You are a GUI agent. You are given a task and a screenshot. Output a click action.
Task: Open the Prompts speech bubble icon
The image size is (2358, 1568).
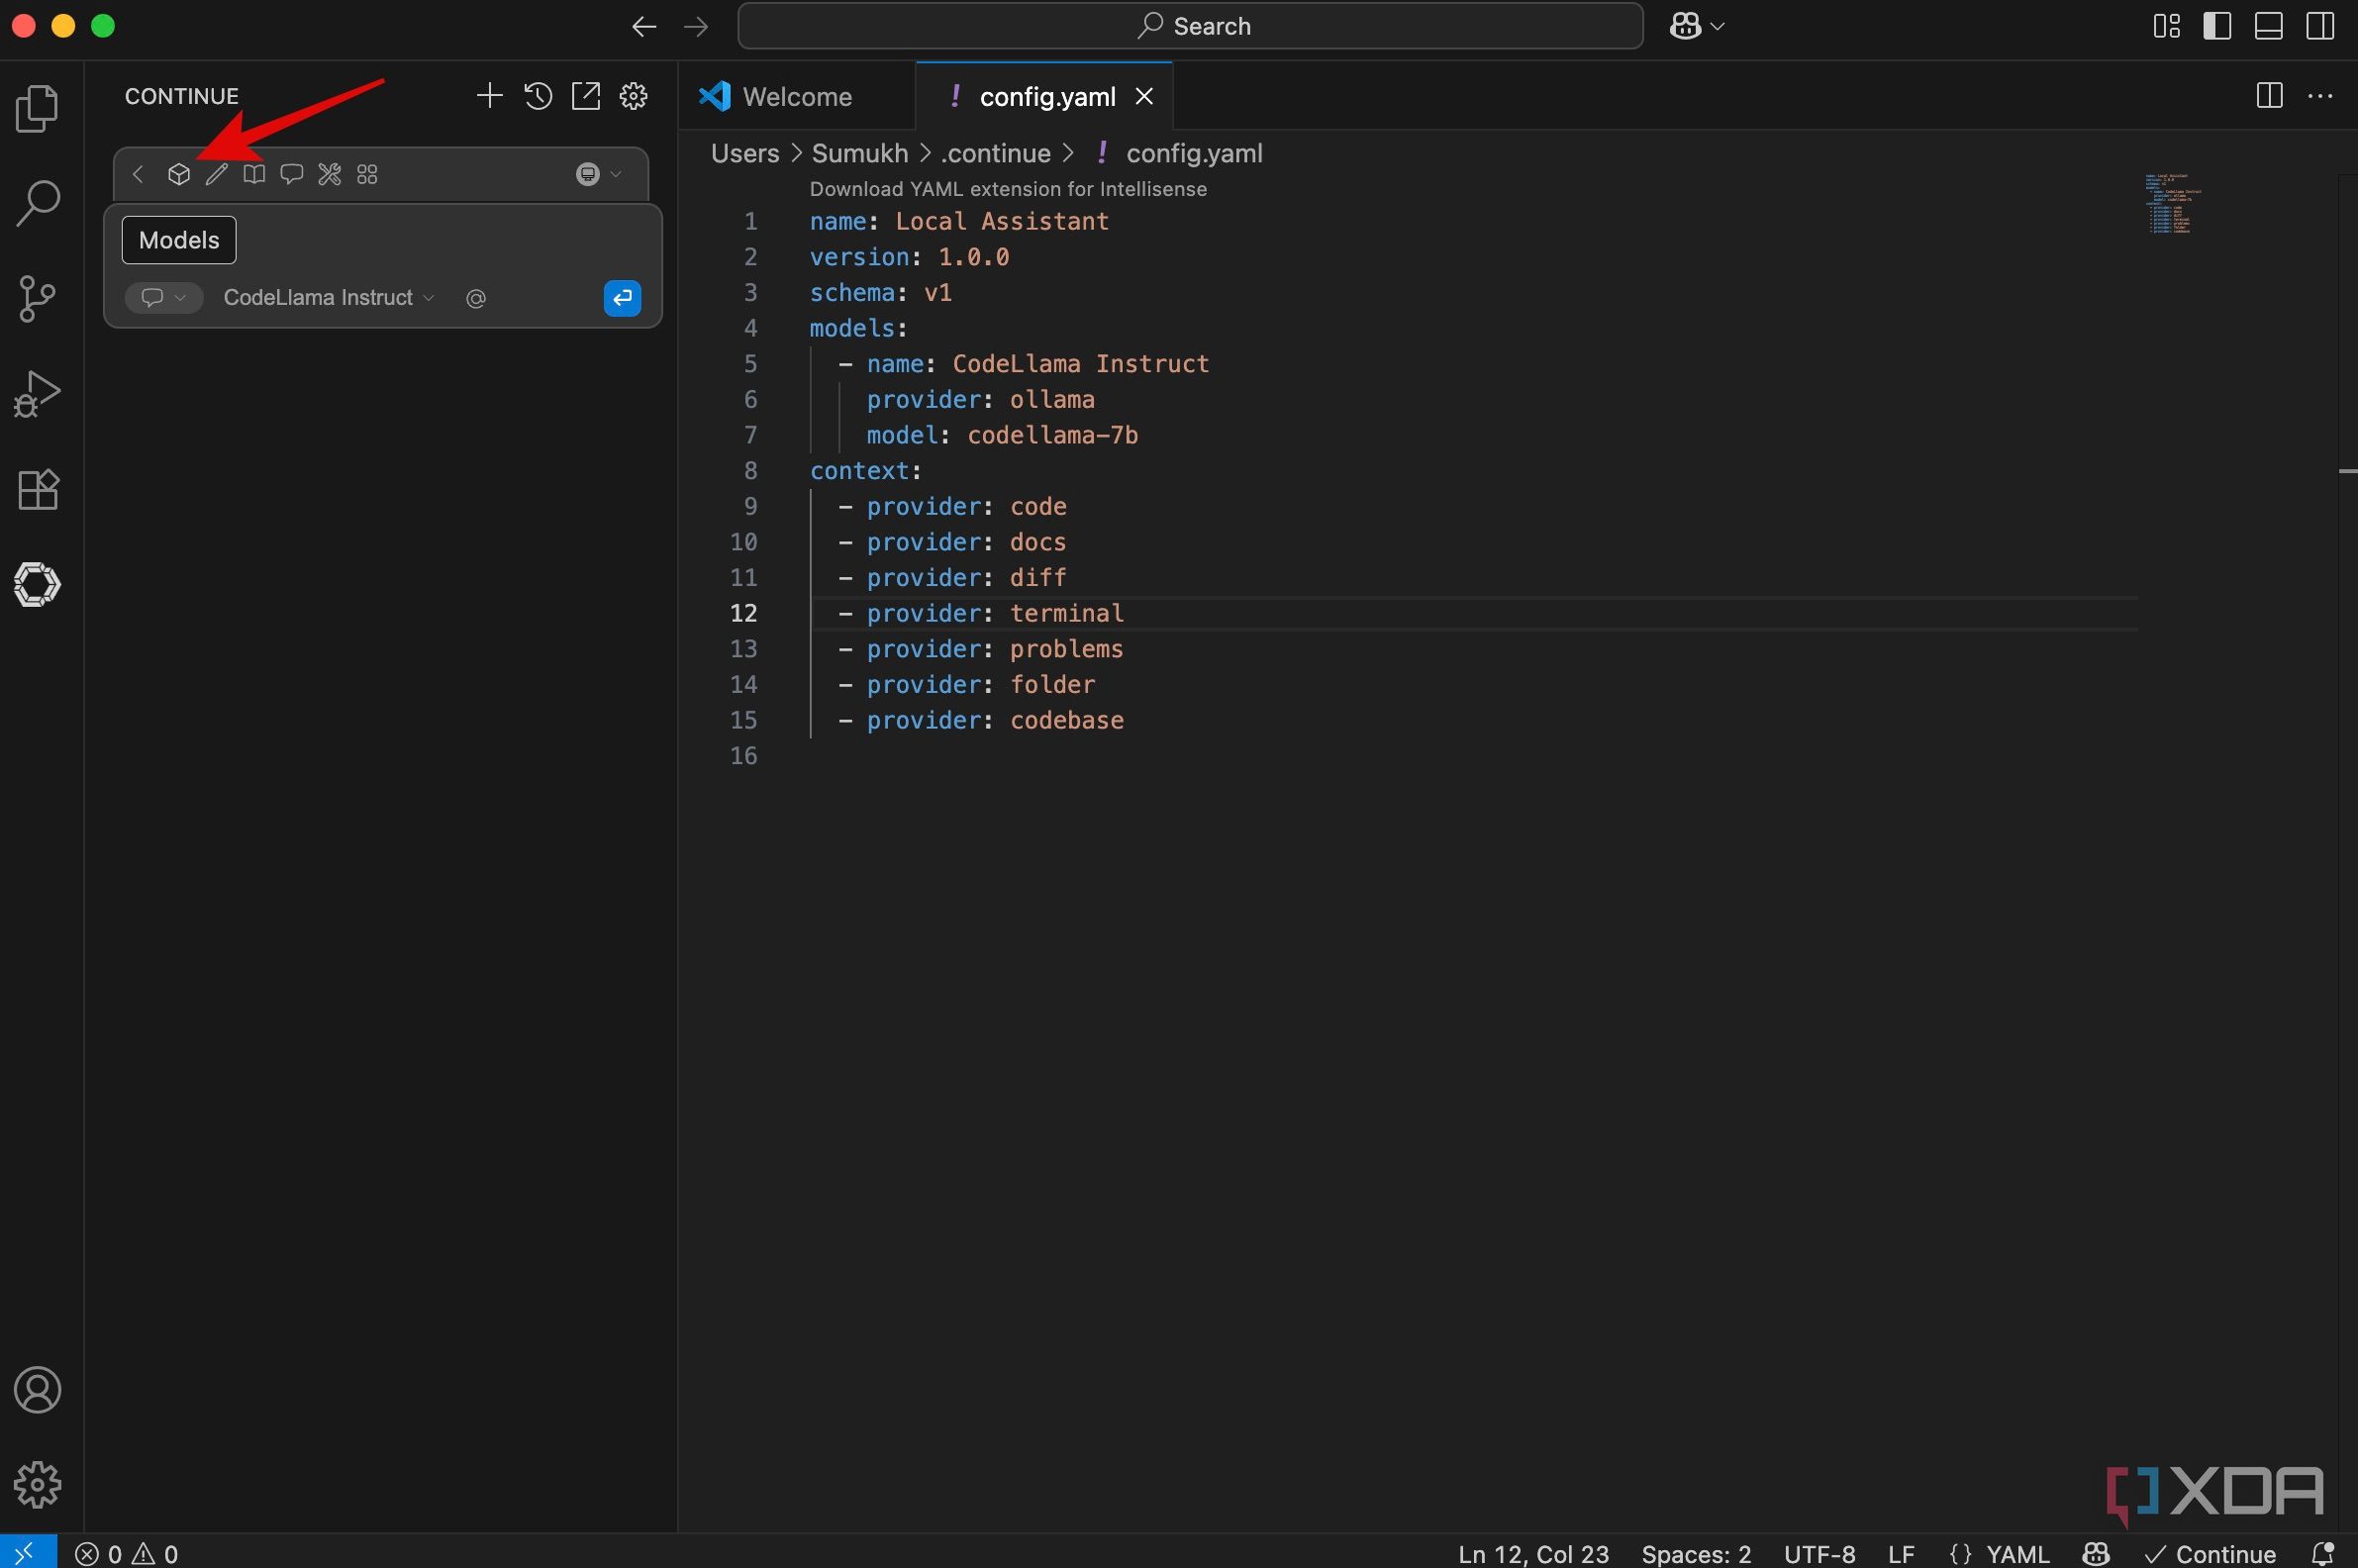click(x=292, y=175)
